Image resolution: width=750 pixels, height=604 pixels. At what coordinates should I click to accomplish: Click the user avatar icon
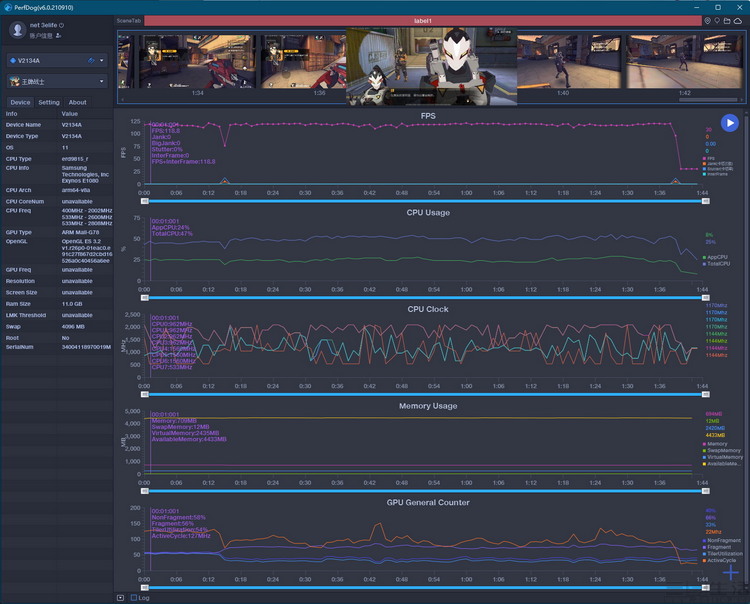pyautogui.click(x=18, y=30)
